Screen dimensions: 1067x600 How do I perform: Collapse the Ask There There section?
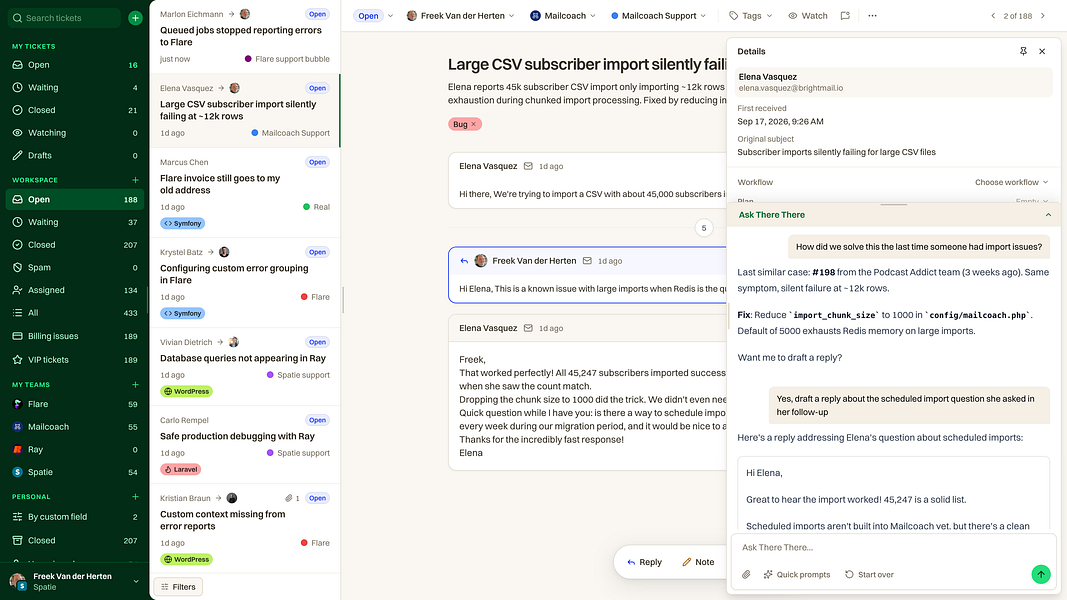coord(1048,215)
